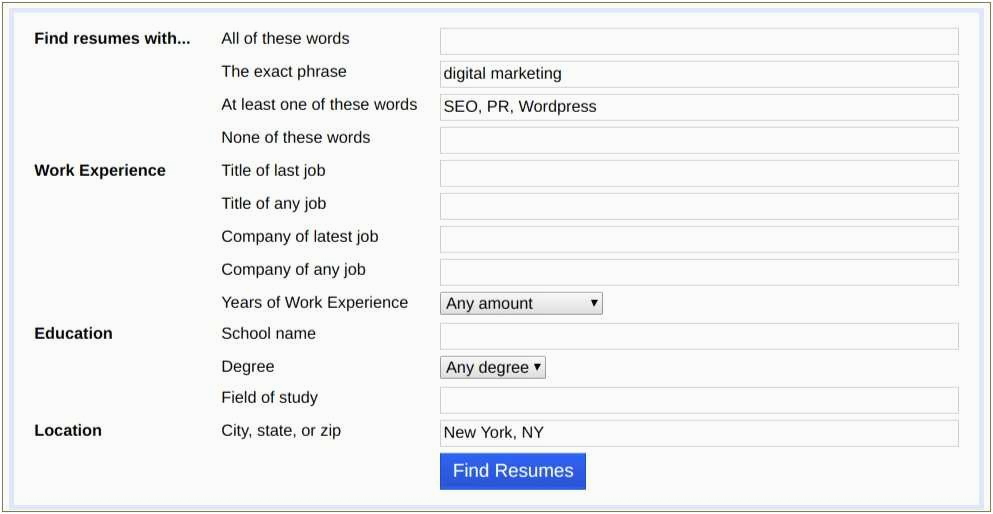Open the 'Any amount' work experience dropdown
The image size is (993, 514).
pos(521,303)
